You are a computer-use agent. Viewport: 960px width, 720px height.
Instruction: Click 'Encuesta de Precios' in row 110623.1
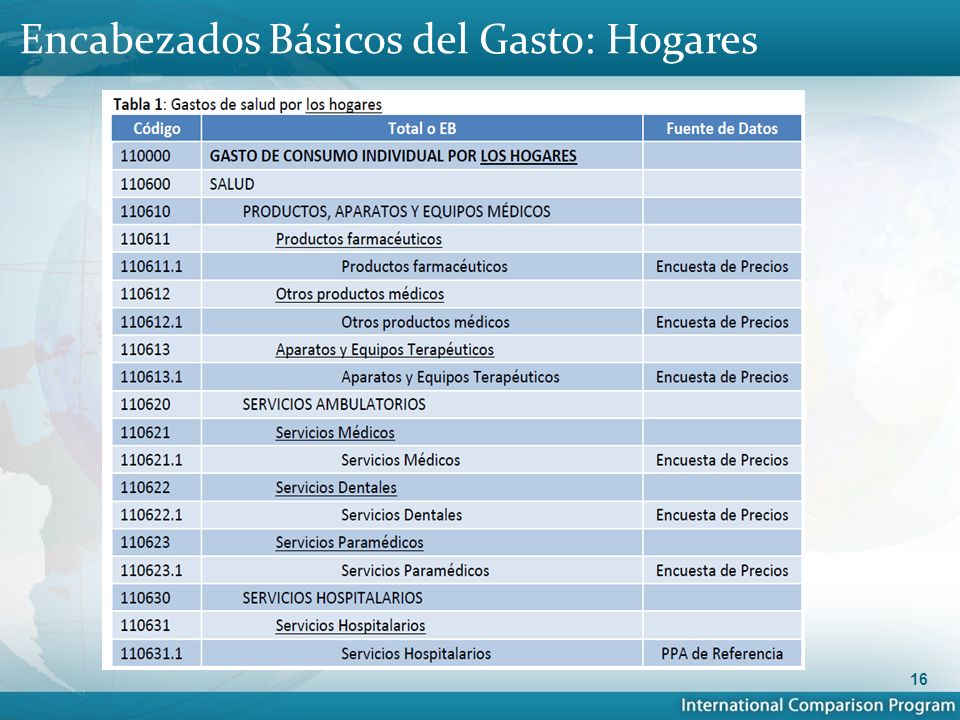point(722,571)
